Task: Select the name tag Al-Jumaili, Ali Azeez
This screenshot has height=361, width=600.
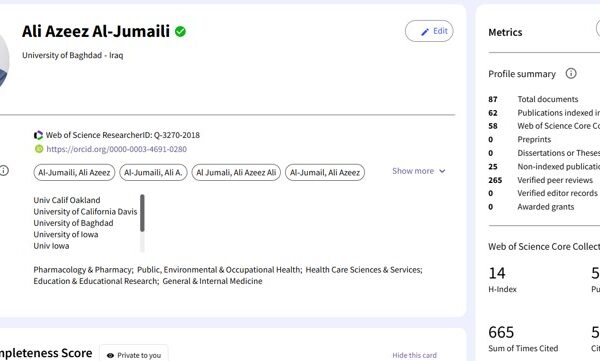Action: 74,173
